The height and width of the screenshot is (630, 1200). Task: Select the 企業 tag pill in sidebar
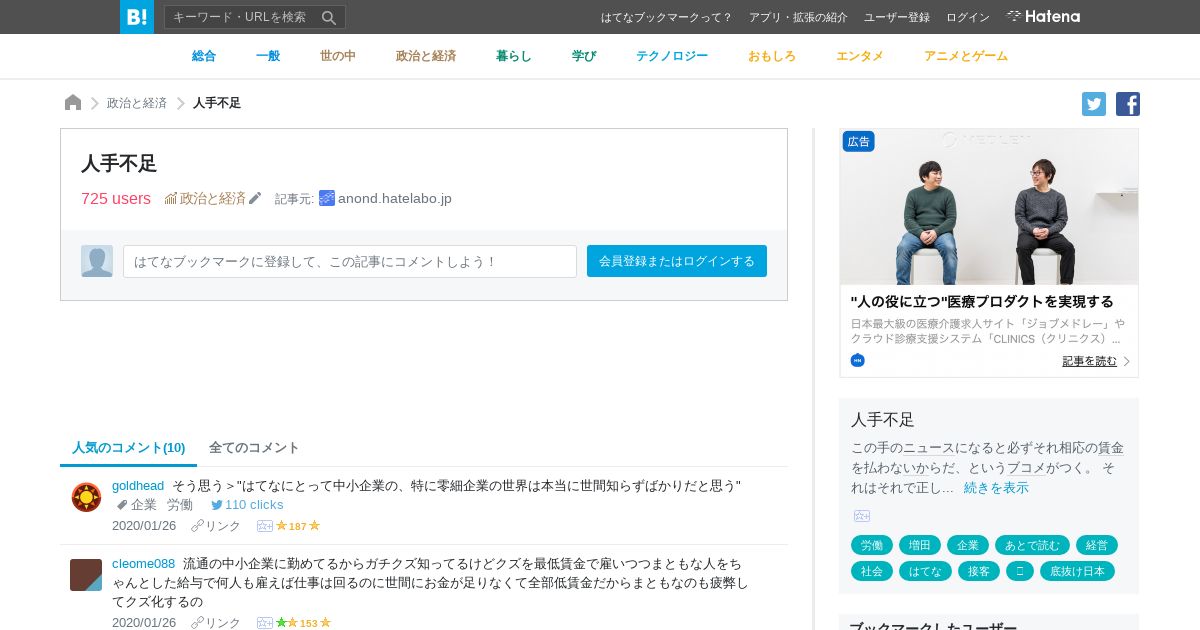point(968,545)
